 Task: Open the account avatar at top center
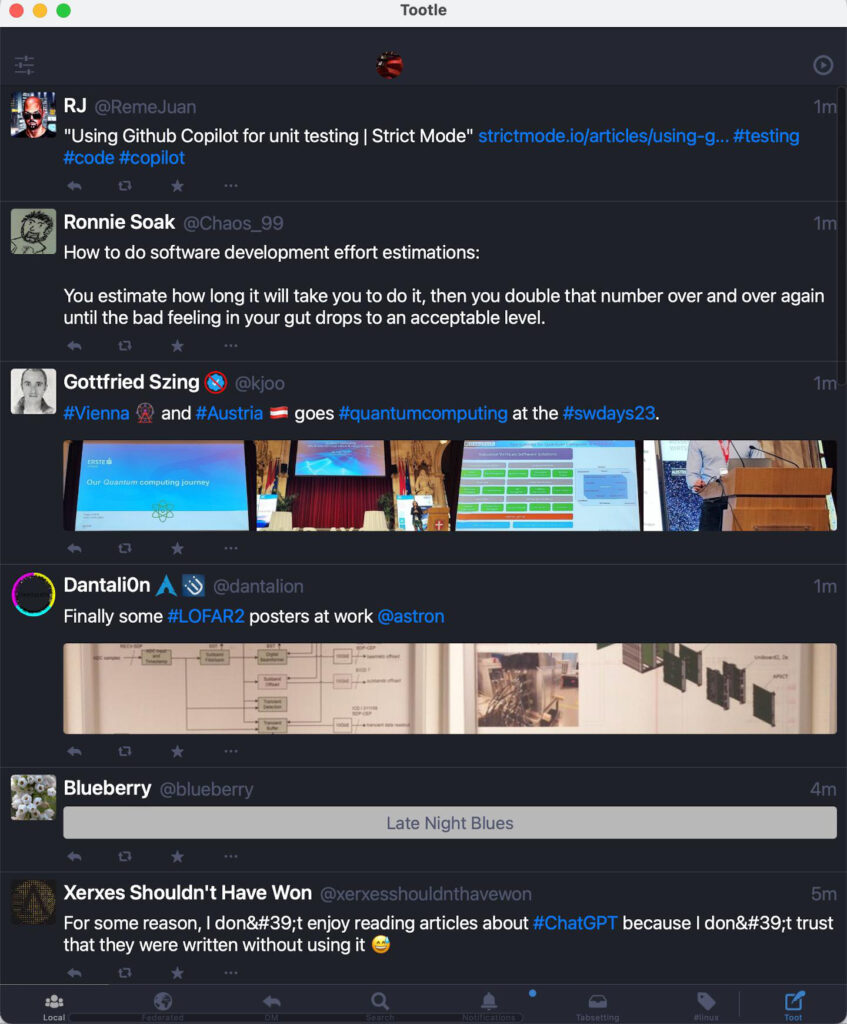pyautogui.click(x=389, y=65)
